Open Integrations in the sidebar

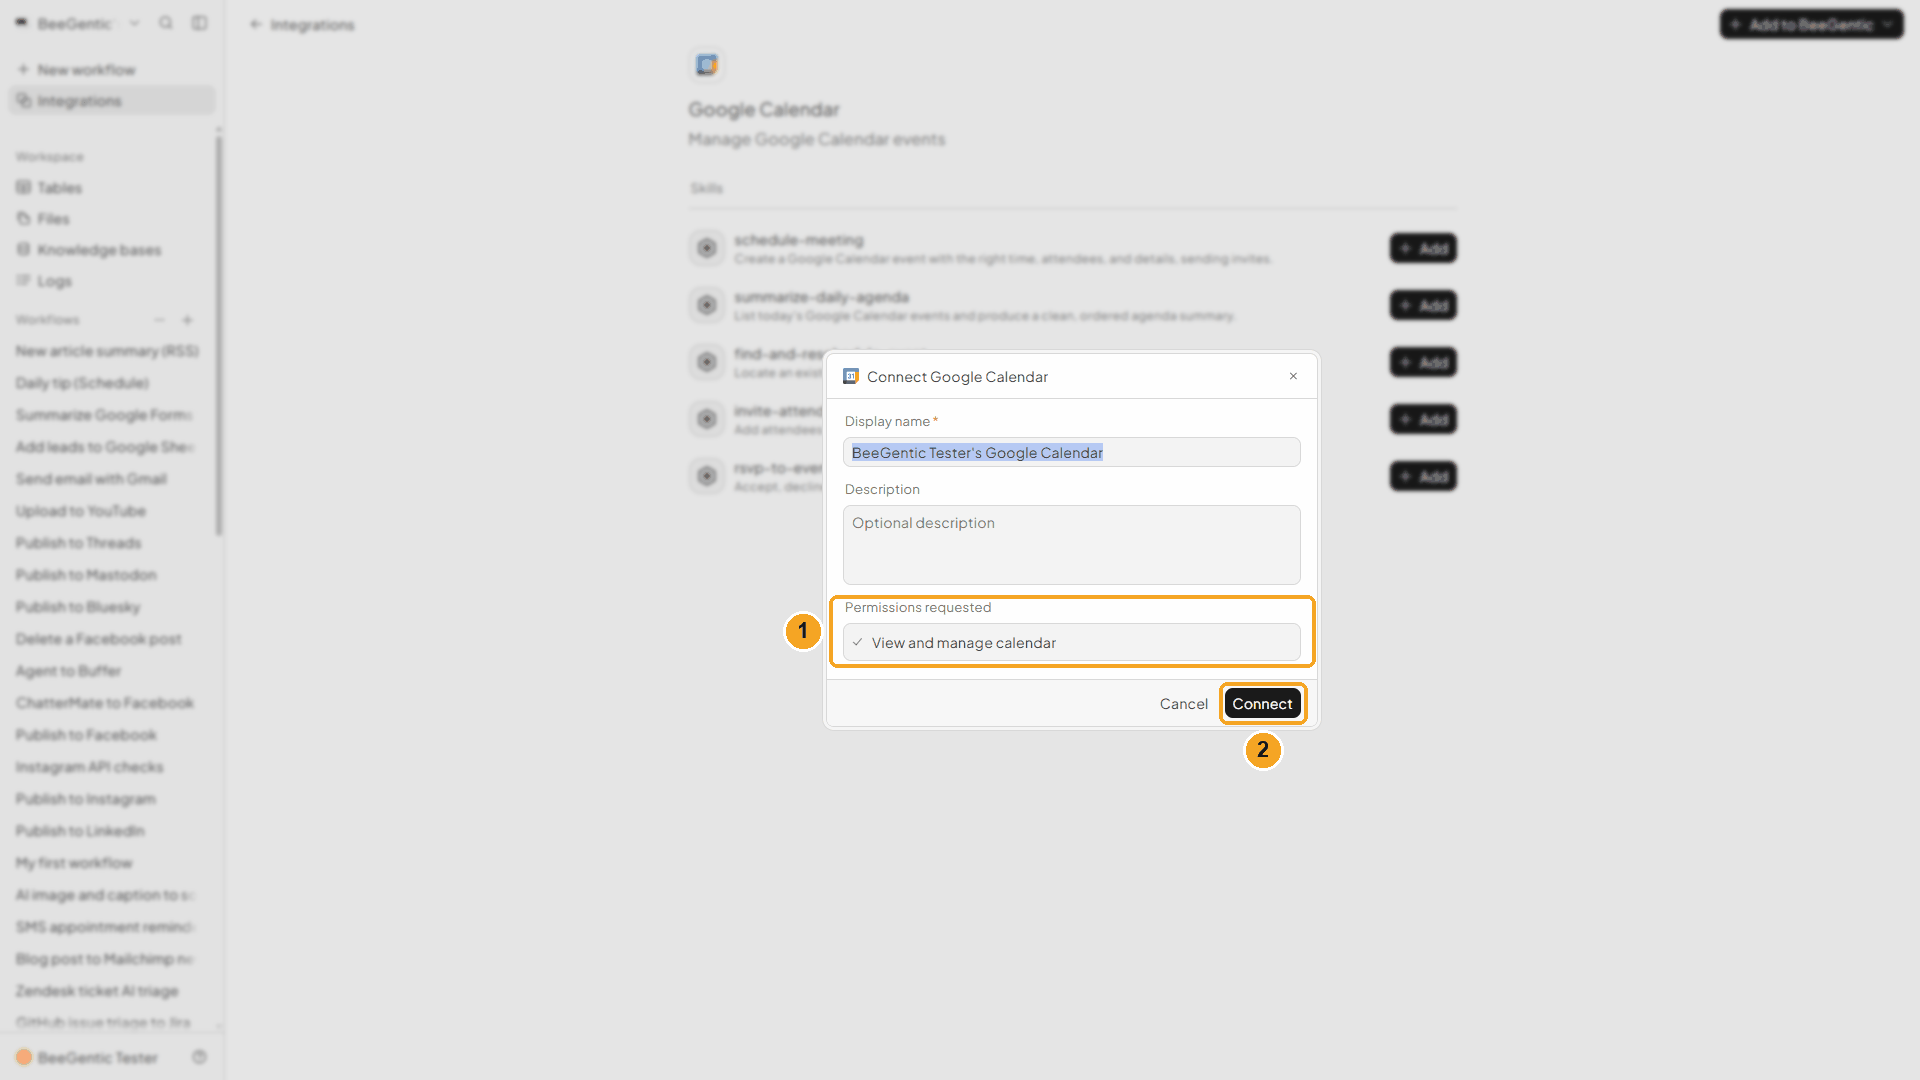(x=112, y=101)
